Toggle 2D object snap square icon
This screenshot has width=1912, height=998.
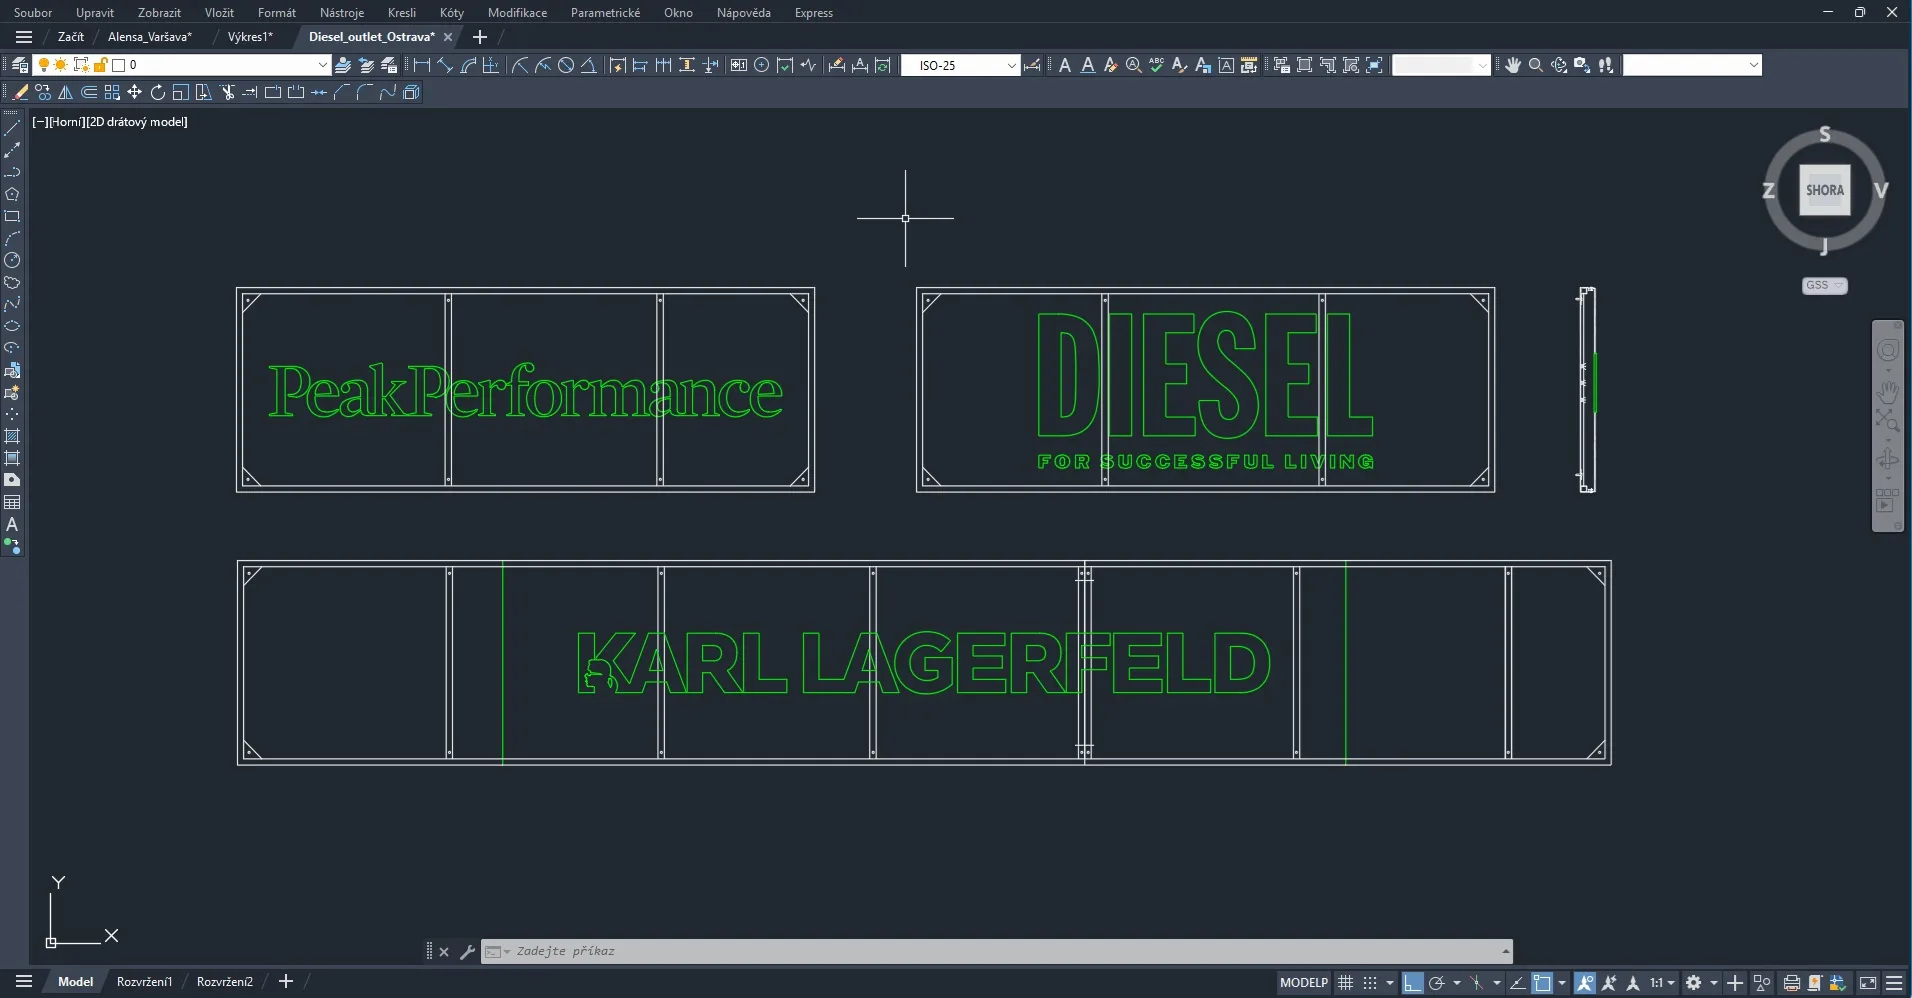[x=1542, y=983]
